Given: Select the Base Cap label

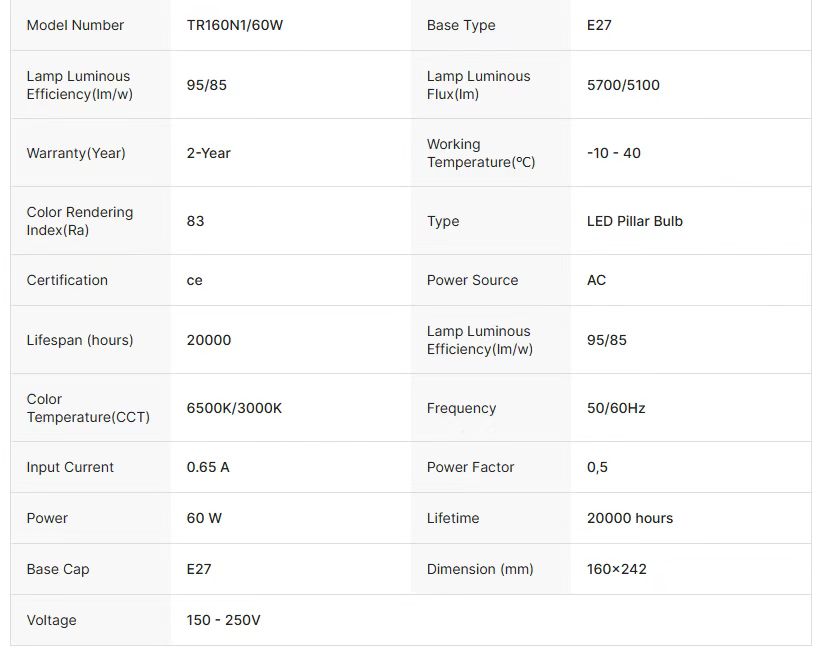Looking at the screenshot, I should point(58,569).
